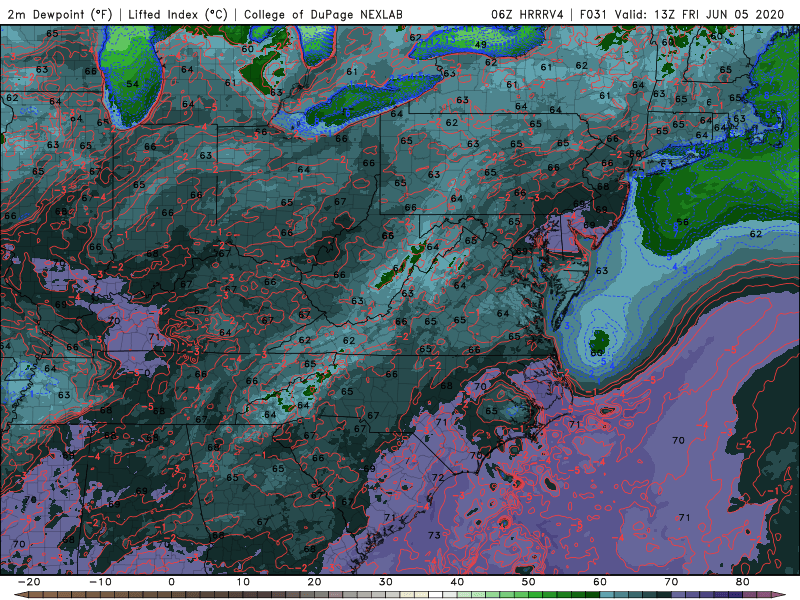Click the 54 dewpoint value over Lake Michigan
800x600 pixels.
pyautogui.click(x=132, y=84)
